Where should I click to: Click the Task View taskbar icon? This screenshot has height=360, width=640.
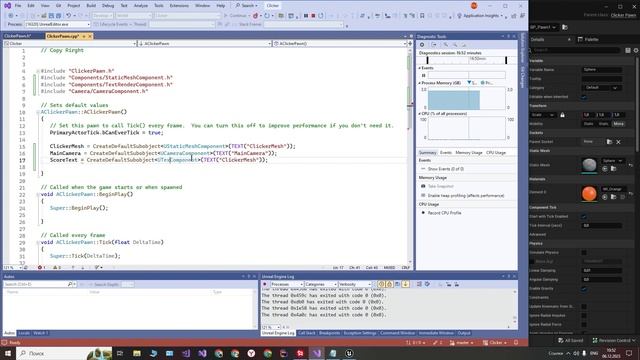[x=120, y=353]
